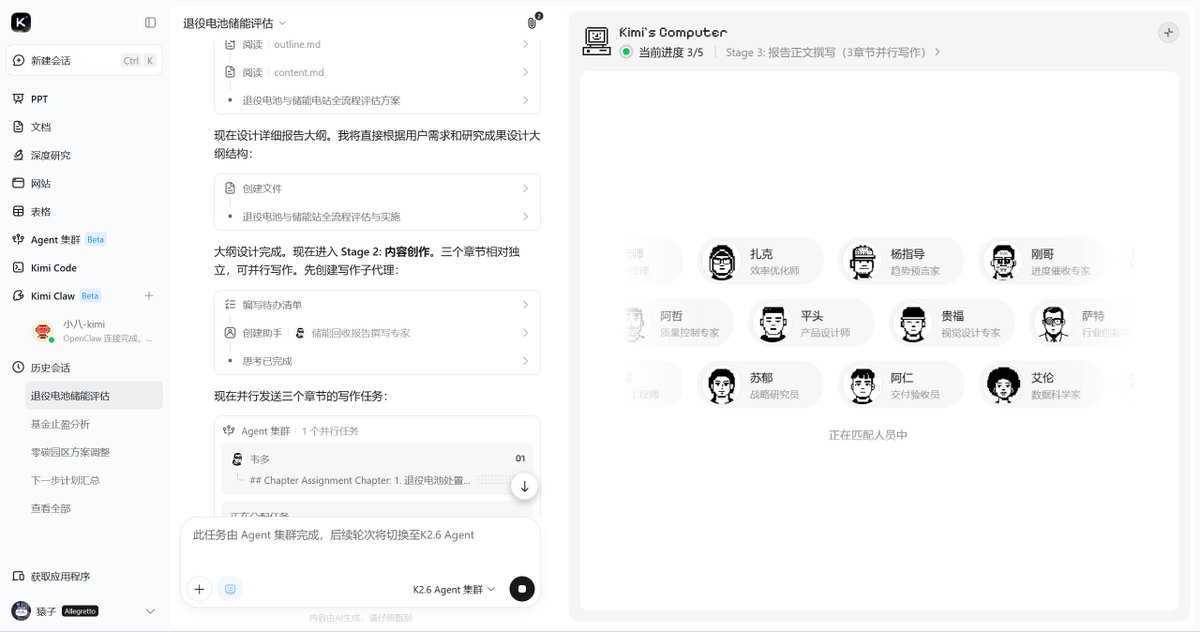Click the Agent 集群 parallel task header
Viewport: 1200px width, 632px height.
pyautogui.click(x=377, y=431)
